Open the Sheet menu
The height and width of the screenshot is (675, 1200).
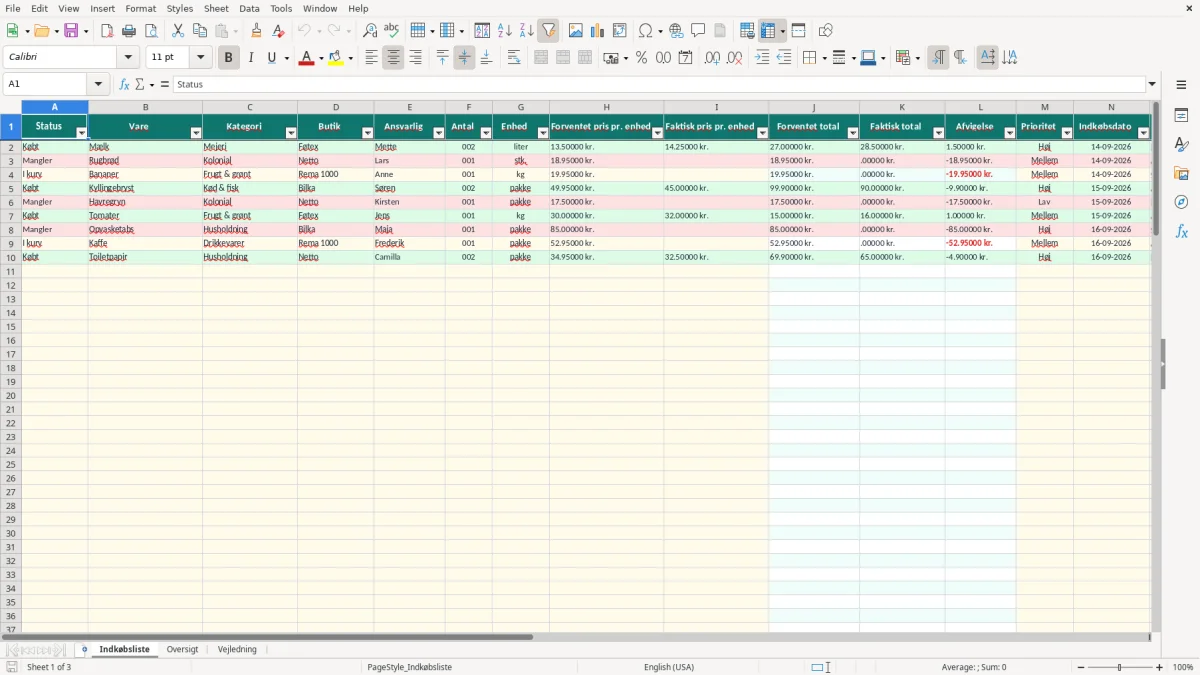[x=217, y=8]
